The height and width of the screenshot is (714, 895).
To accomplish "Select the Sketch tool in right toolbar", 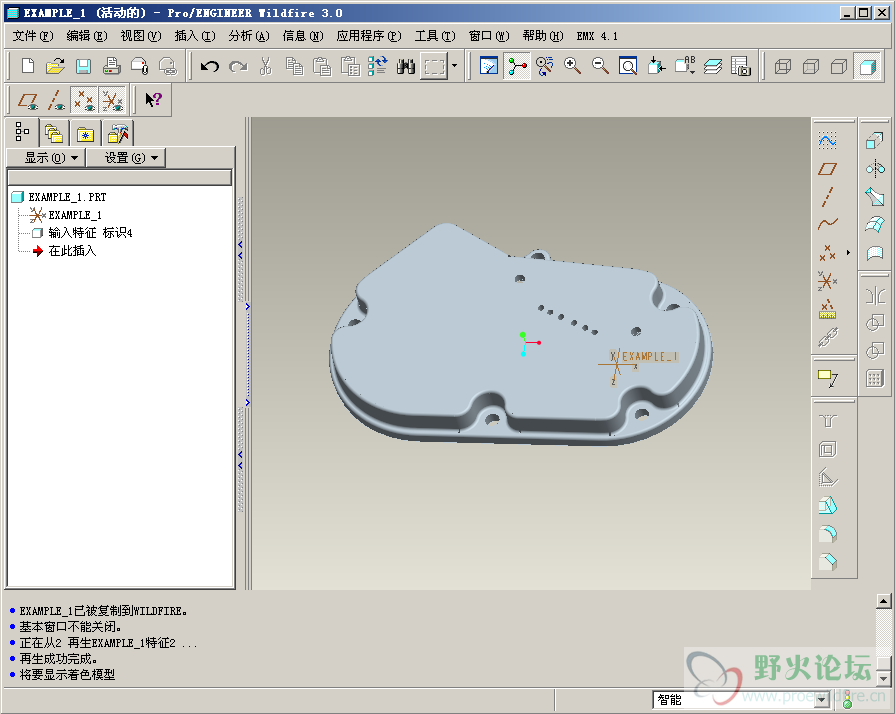I will point(828,140).
